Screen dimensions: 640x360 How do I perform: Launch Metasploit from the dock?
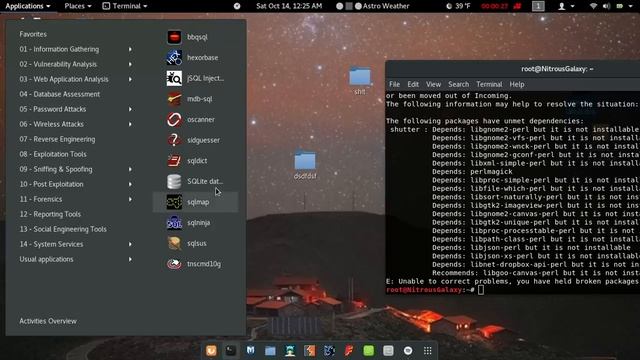click(x=250, y=351)
